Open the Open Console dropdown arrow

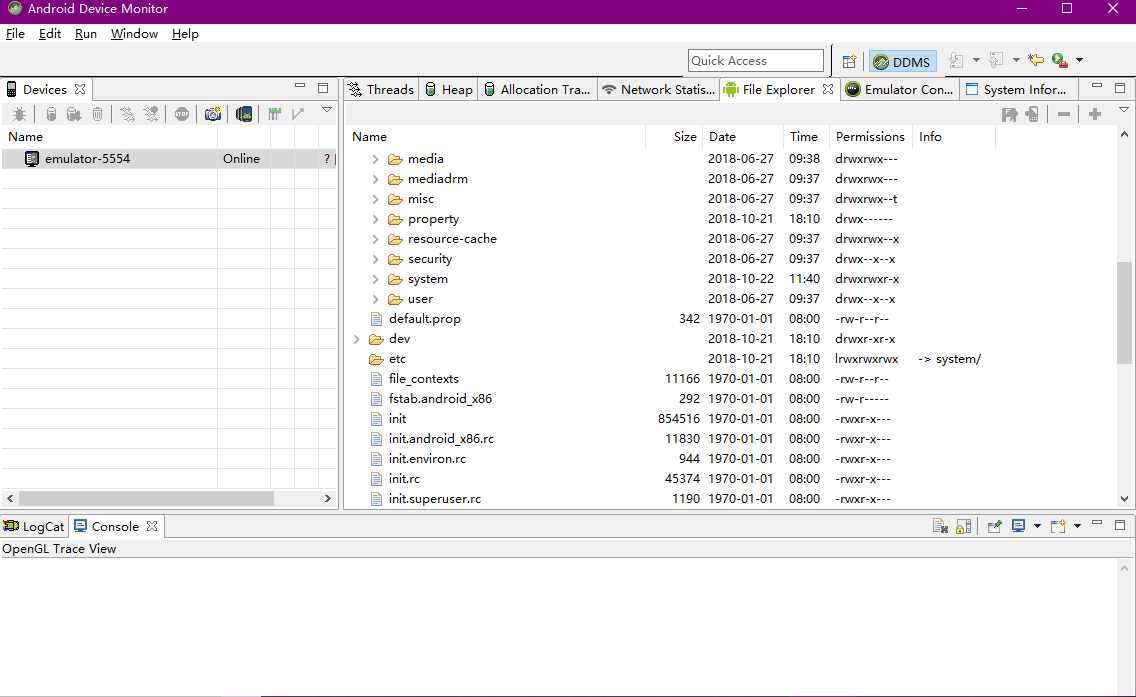[1077, 526]
